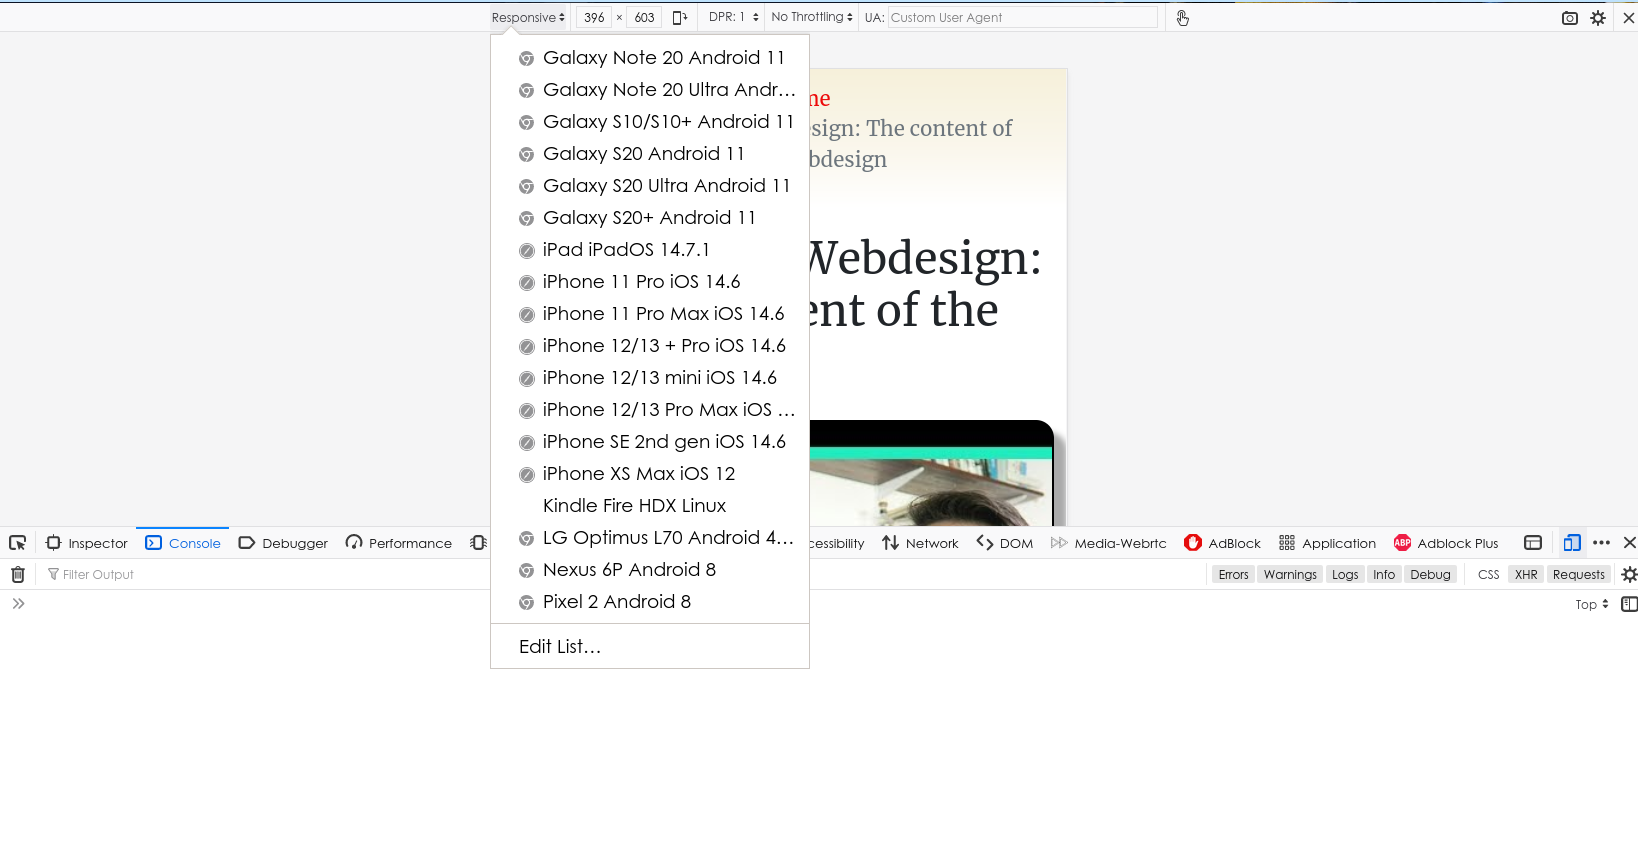This screenshot has height=849, width=1638.
Task: Switch to the Network tab
Action: 920,543
